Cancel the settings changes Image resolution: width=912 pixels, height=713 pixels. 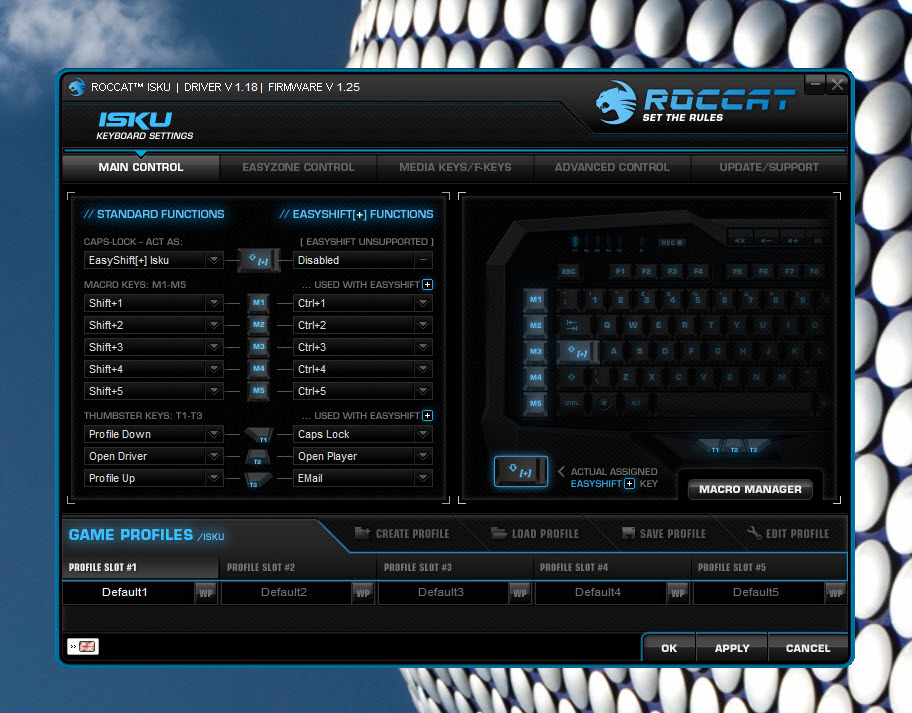[808, 648]
